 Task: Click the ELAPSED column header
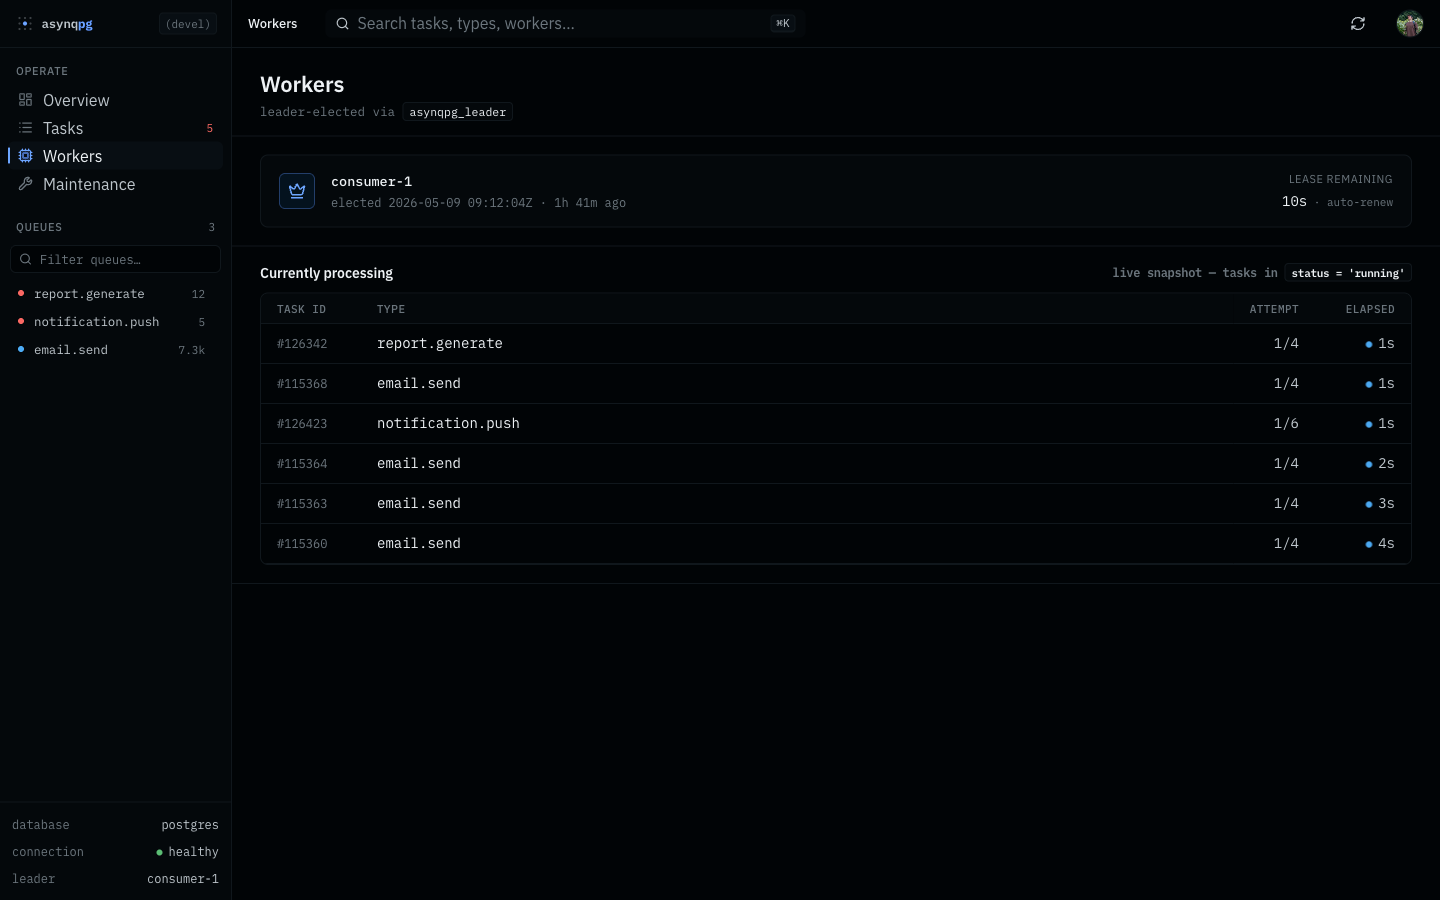point(1370,309)
